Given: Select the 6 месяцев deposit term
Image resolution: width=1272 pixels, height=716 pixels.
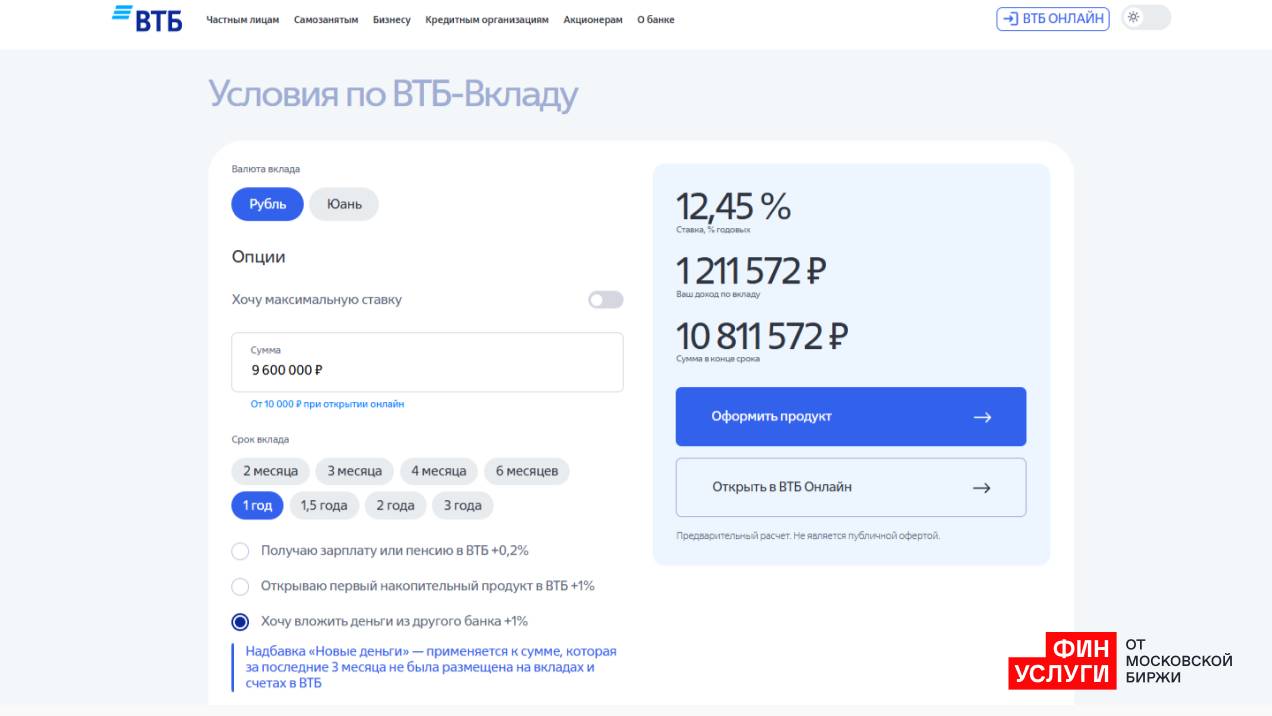Looking at the screenshot, I should click(526, 471).
